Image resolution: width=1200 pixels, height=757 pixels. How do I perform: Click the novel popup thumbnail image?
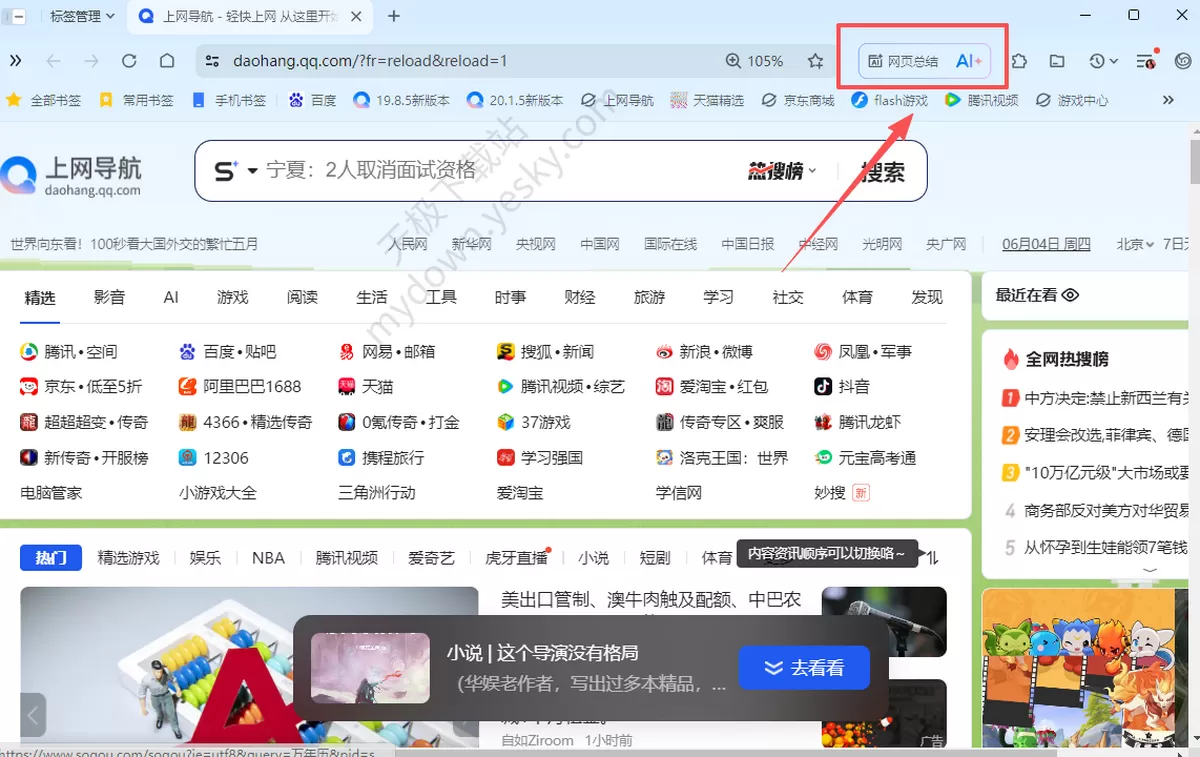[x=371, y=668]
